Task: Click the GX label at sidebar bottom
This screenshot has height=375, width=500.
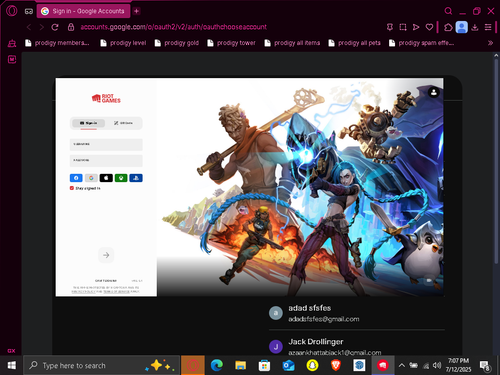Action: pos(11,351)
